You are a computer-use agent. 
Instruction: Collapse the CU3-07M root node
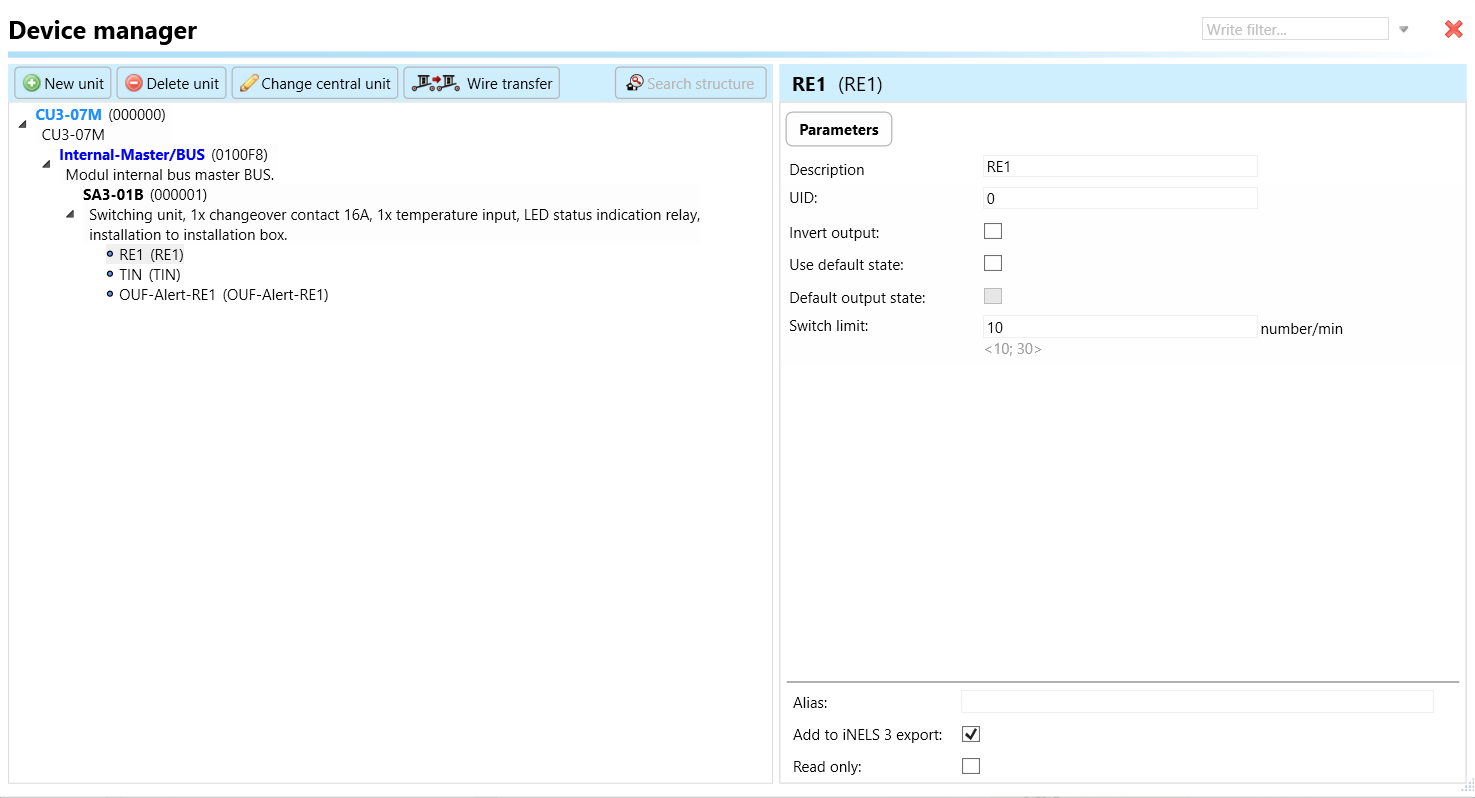click(x=23, y=123)
